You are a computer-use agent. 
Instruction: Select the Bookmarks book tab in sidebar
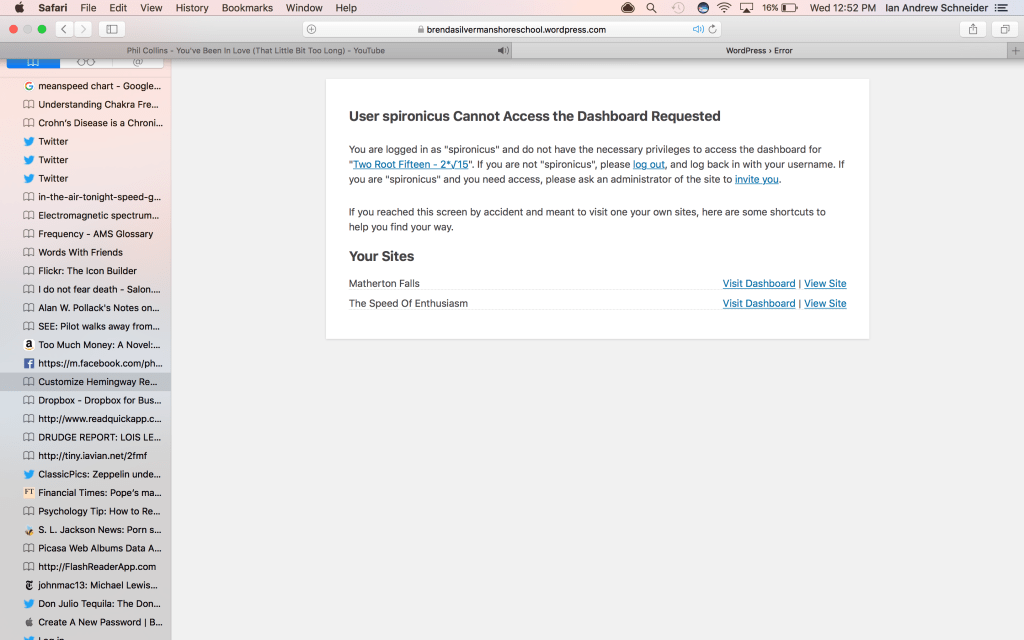coord(33,62)
